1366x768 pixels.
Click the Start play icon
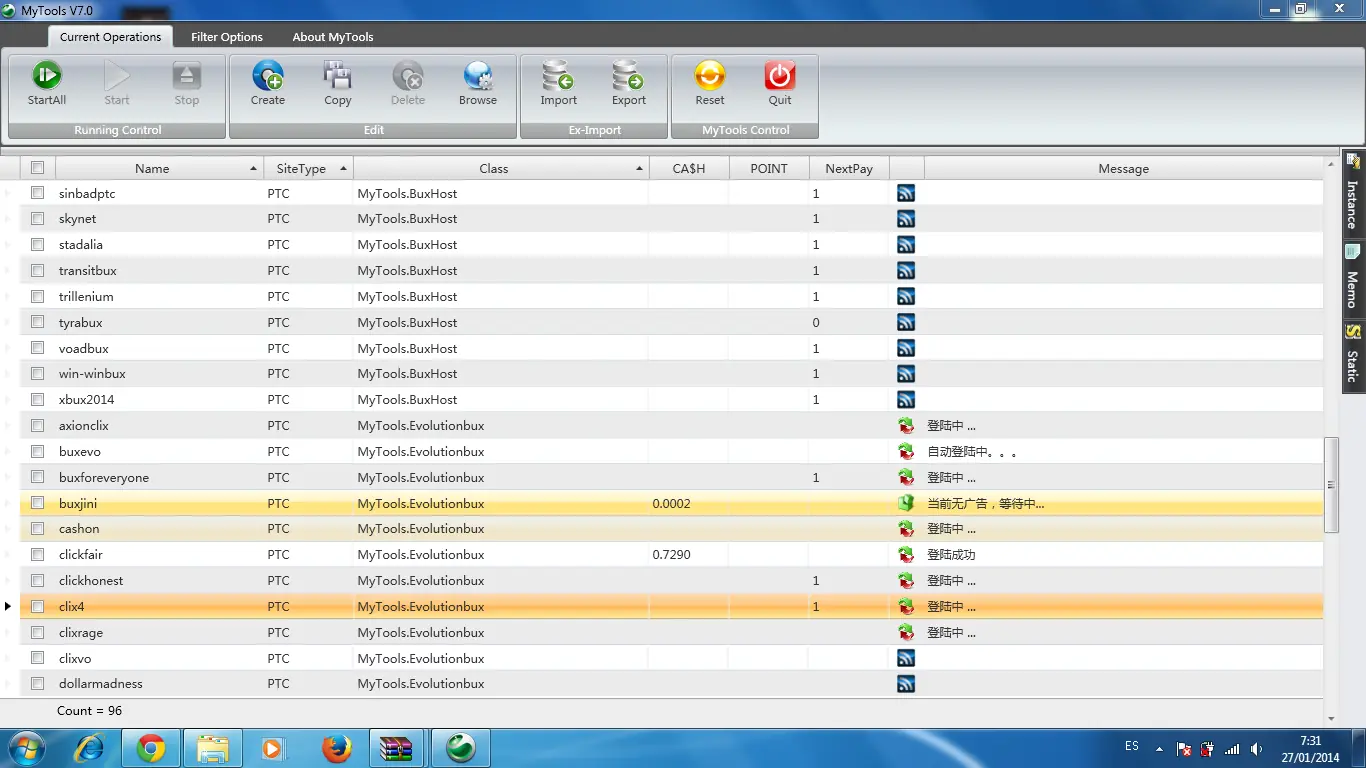pos(117,76)
